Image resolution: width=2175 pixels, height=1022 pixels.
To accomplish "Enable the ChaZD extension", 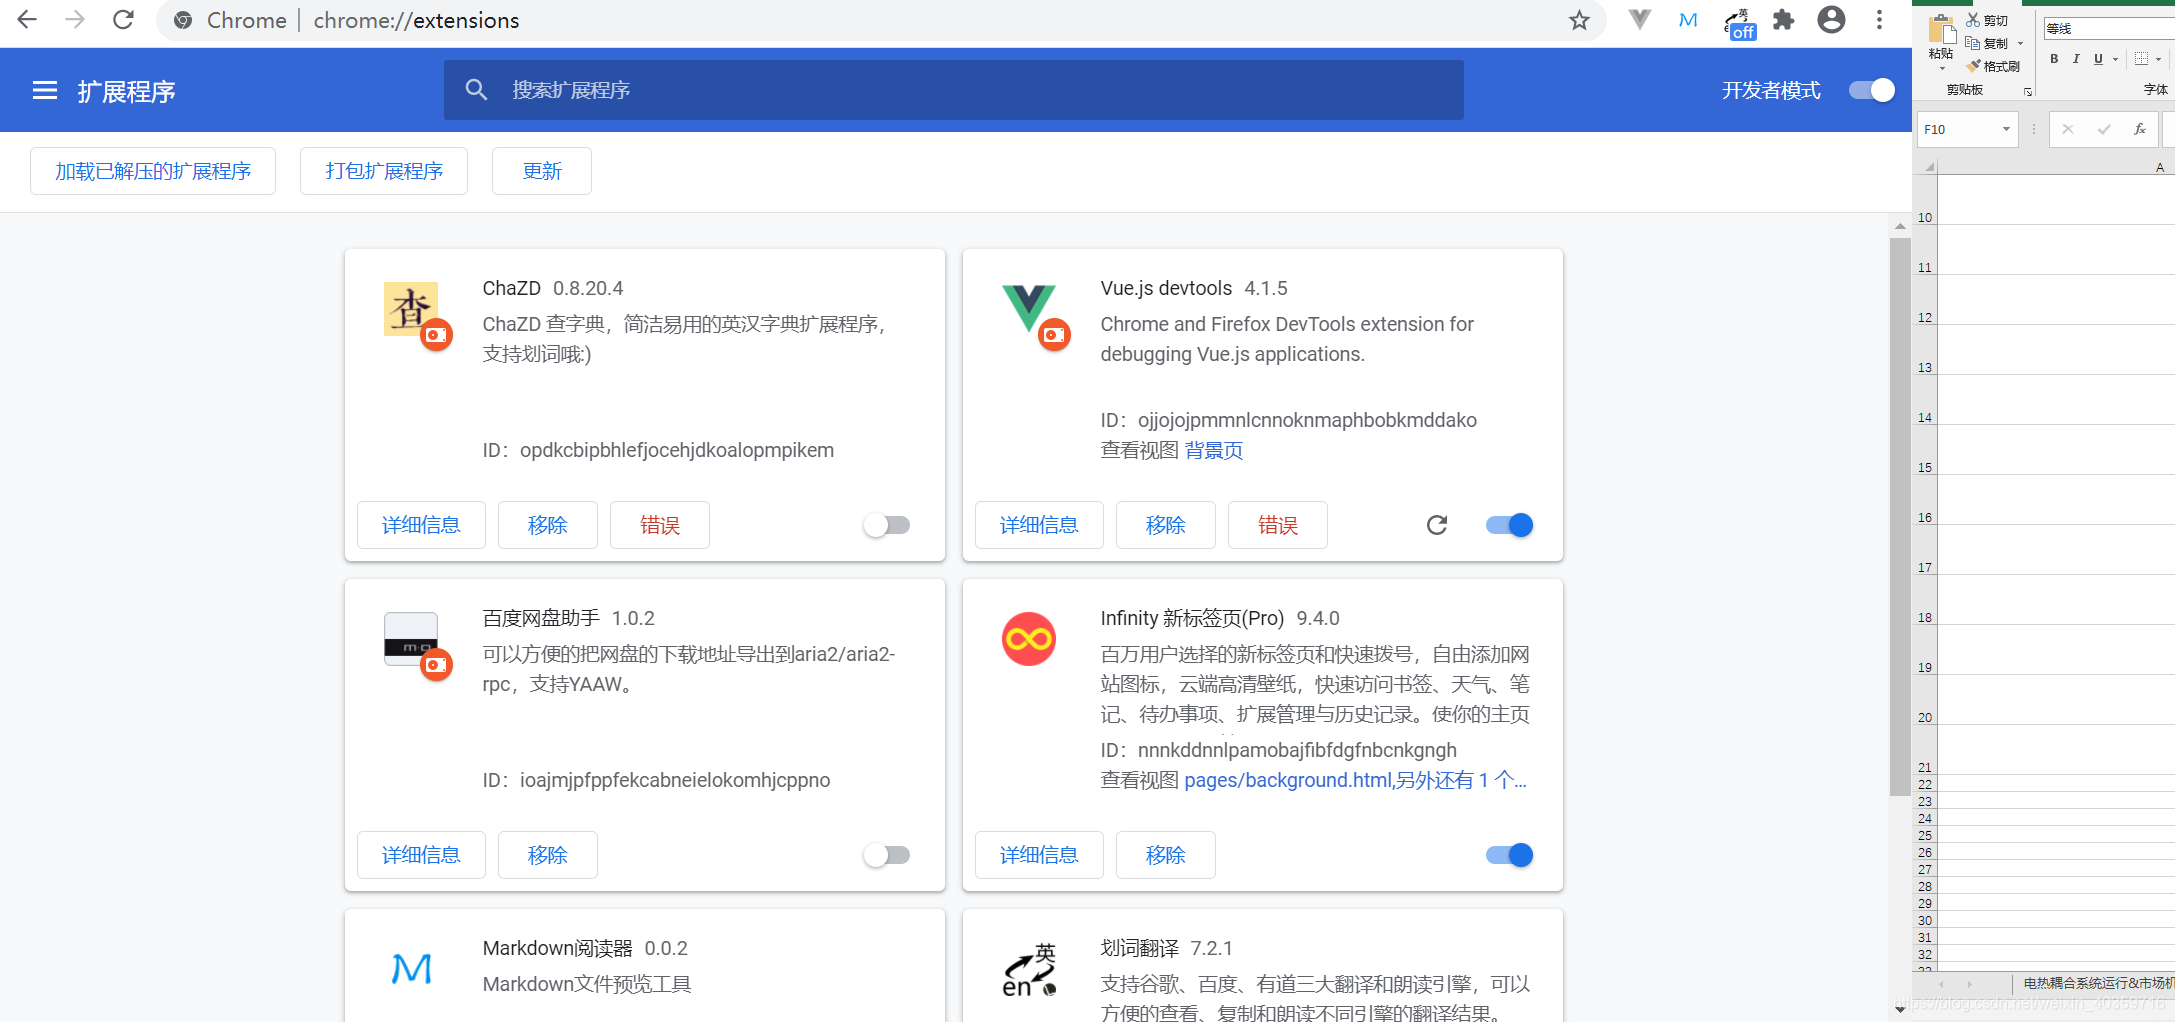I will pos(887,525).
